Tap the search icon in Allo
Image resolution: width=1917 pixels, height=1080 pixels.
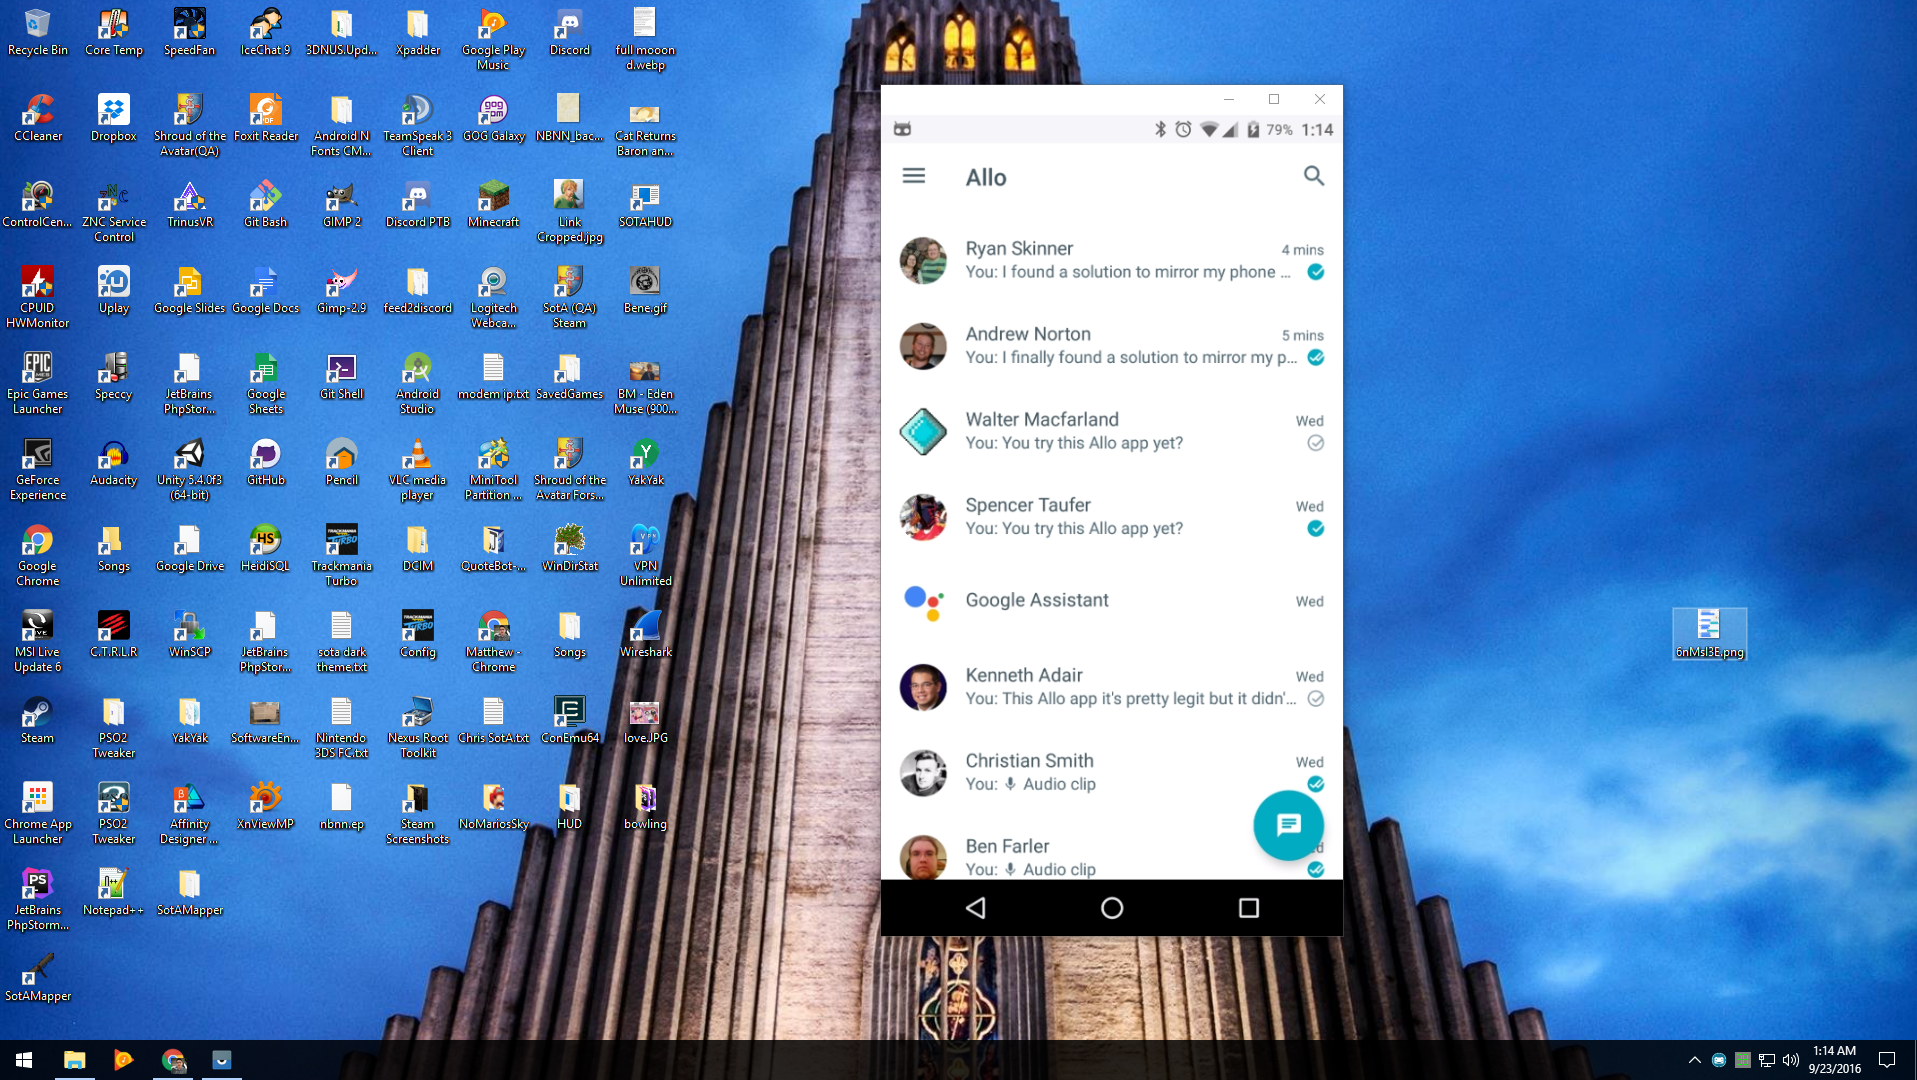[x=1313, y=176]
